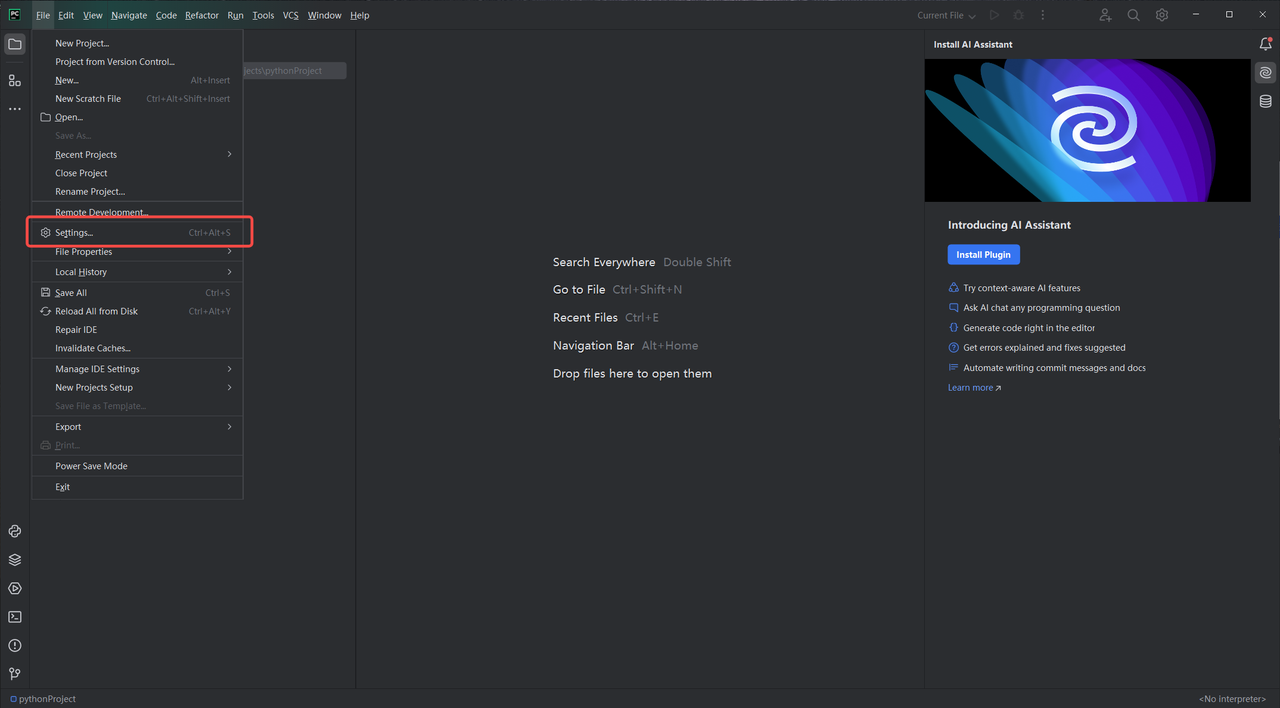Select Settings... from the File menu
This screenshot has height=708, width=1280.
(138, 233)
